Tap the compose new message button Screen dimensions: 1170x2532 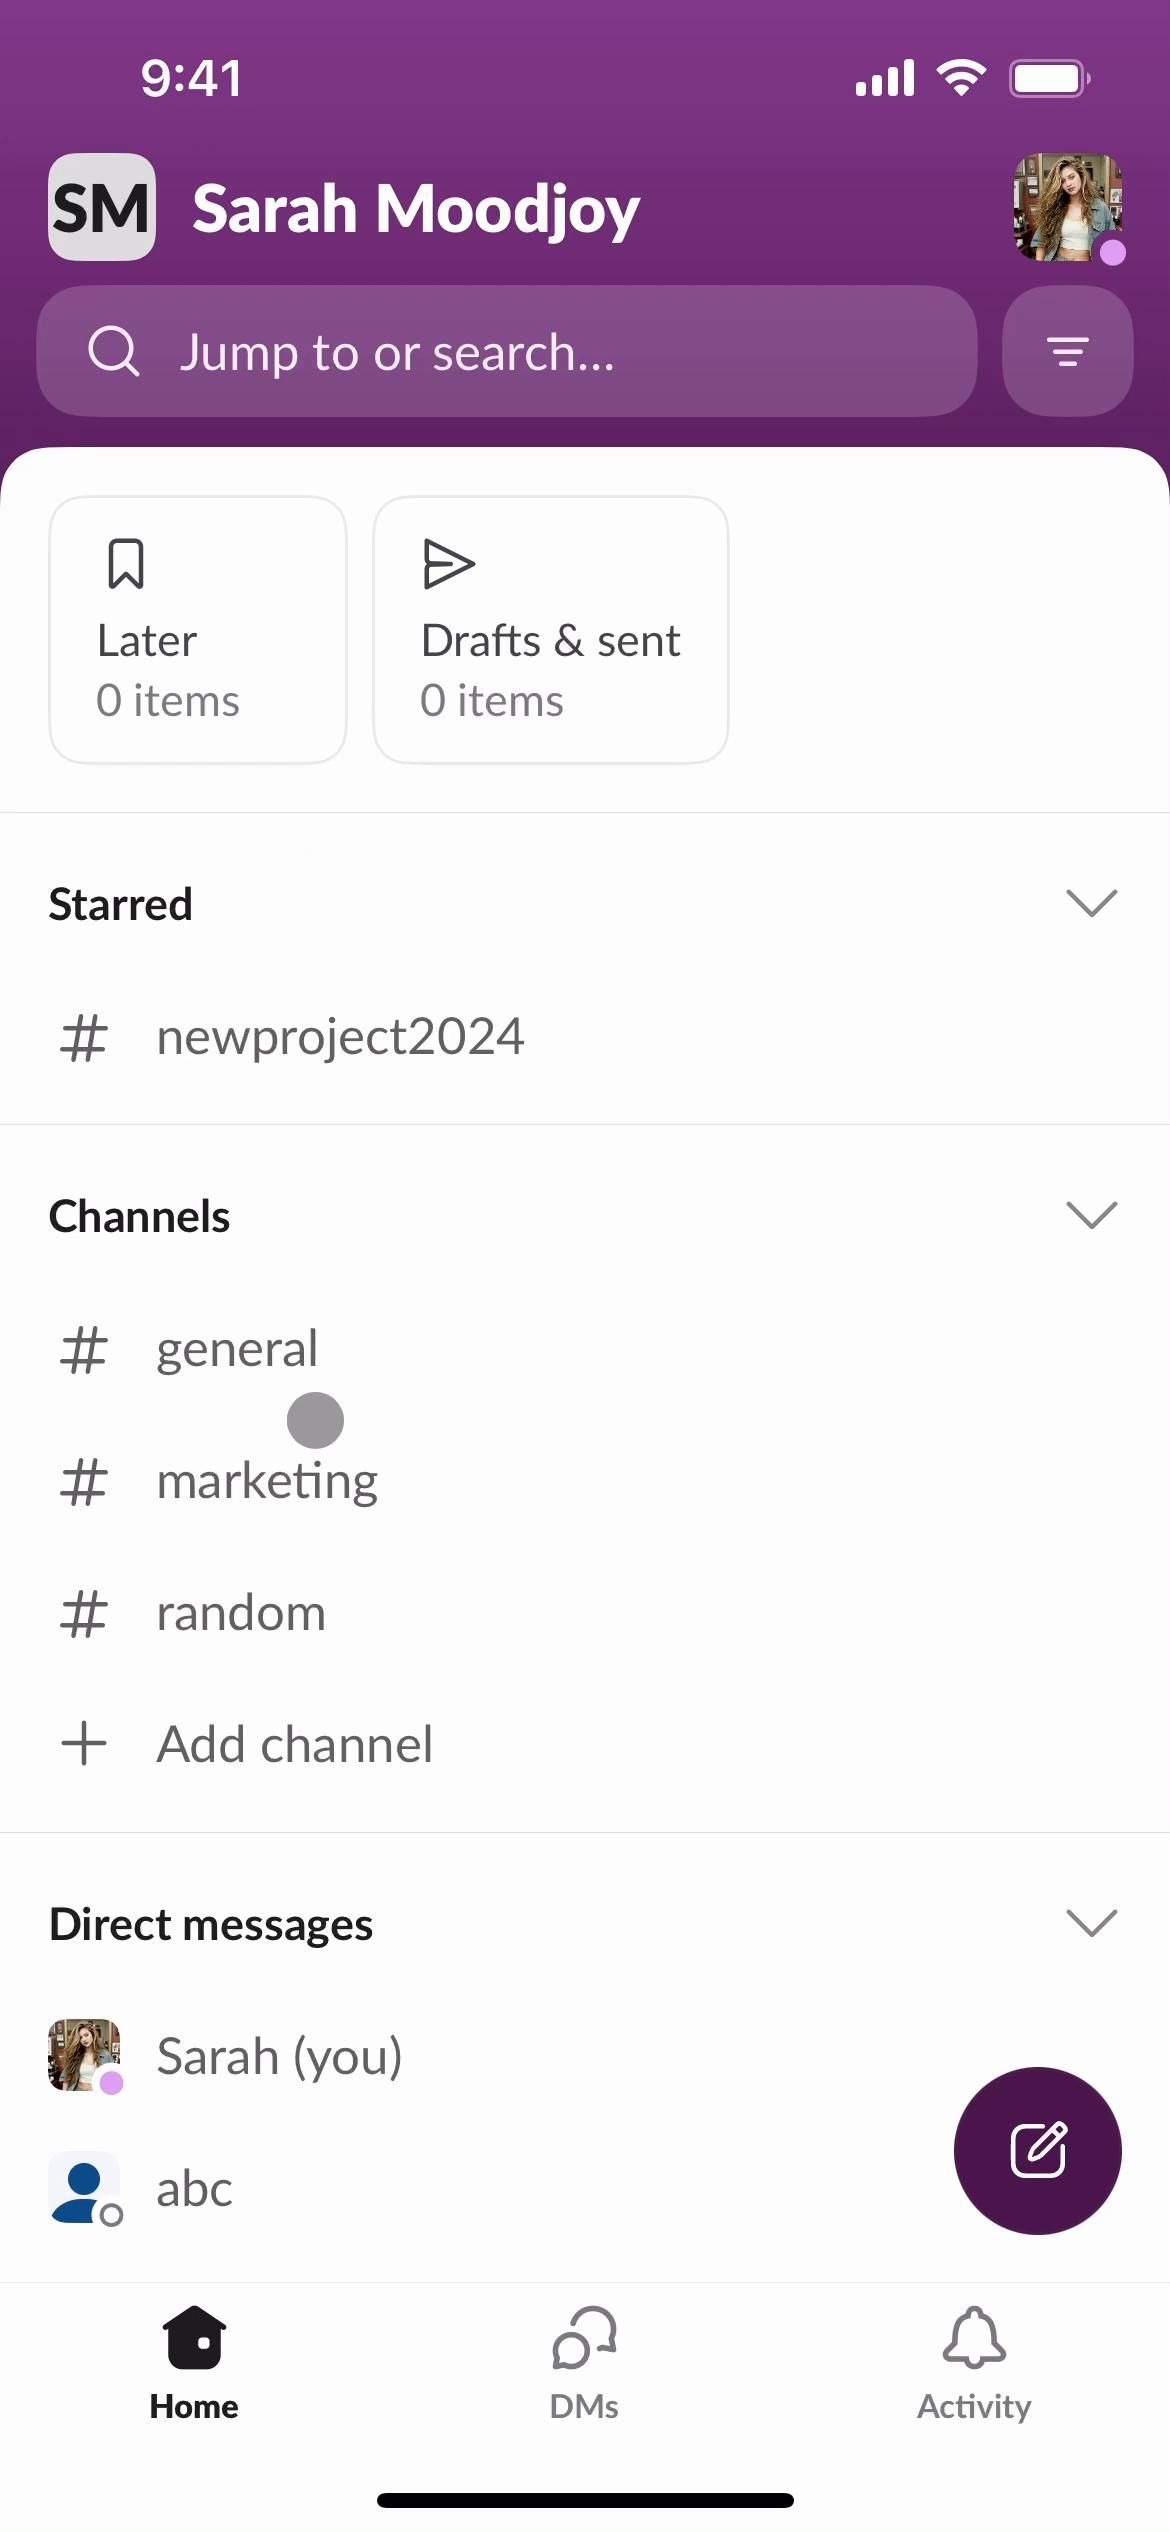(x=1037, y=2150)
